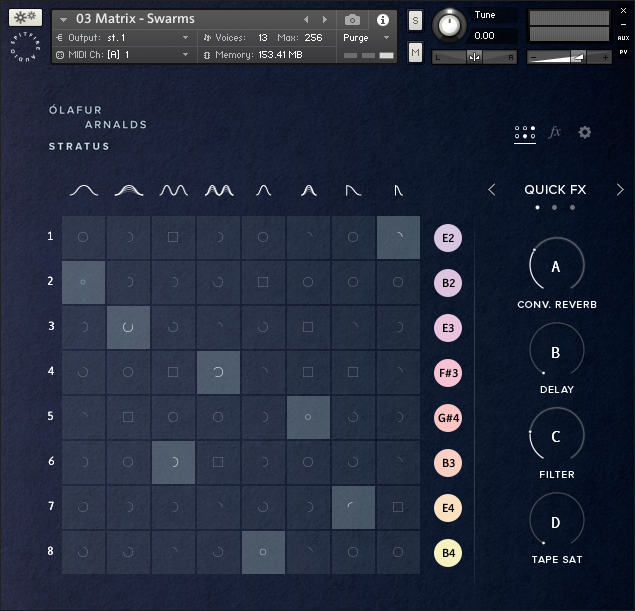Switch to the matrix view tab
Screen dimensions: 635x611
(525, 132)
